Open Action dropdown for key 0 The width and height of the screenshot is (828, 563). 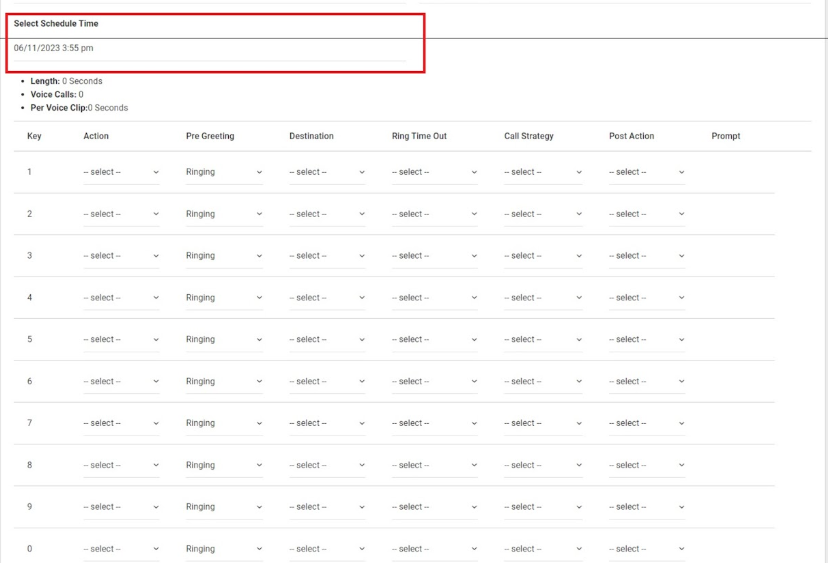121,549
